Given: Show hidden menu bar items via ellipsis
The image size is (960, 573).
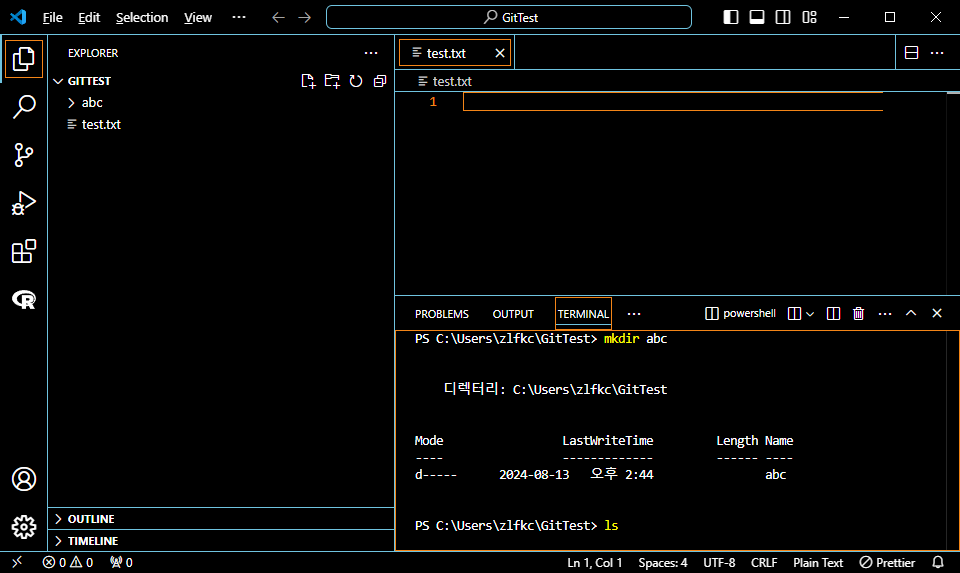Looking at the screenshot, I should [x=239, y=18].
